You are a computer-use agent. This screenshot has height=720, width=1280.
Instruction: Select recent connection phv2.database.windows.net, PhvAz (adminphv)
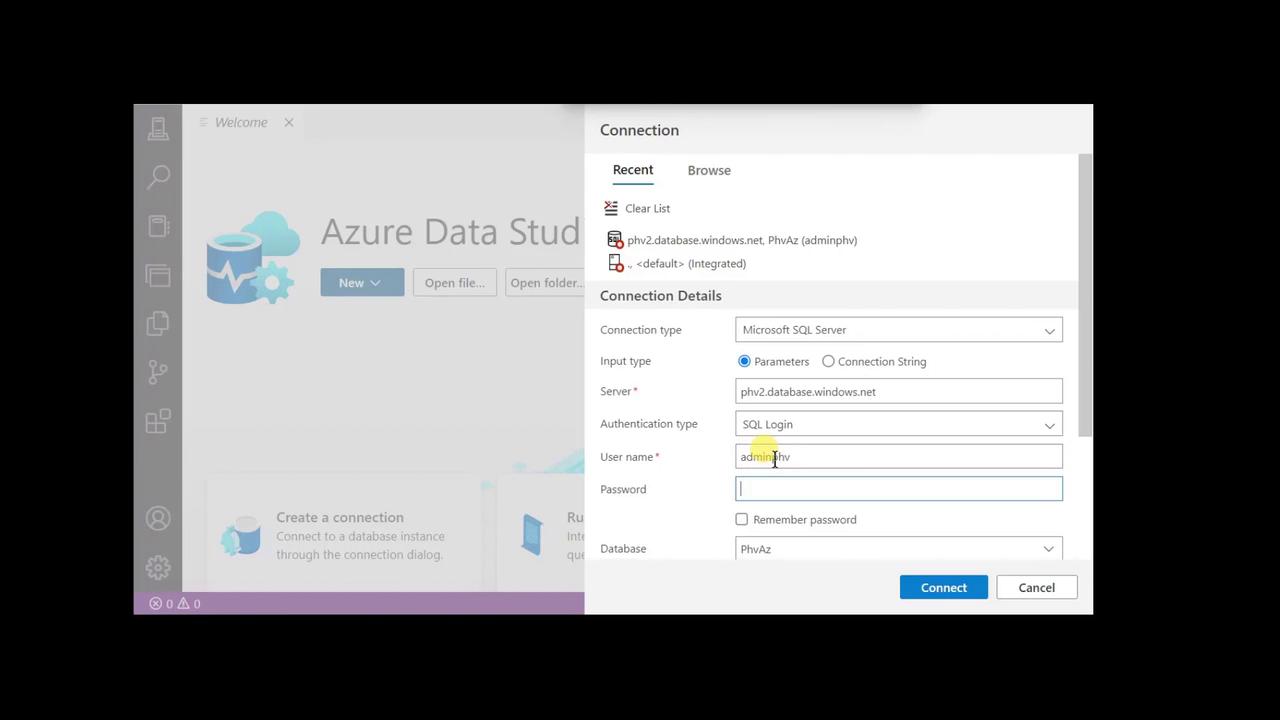pos(742,240)
